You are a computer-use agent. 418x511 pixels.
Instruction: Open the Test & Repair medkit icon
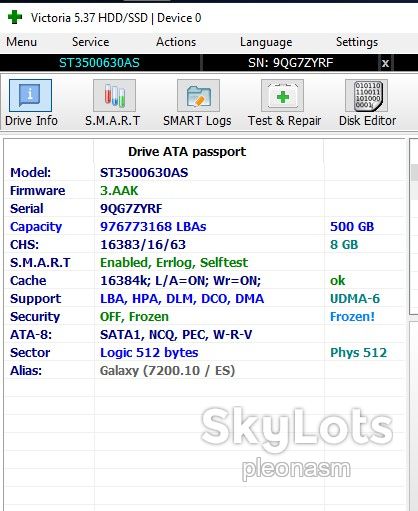(x=282, y=95)
